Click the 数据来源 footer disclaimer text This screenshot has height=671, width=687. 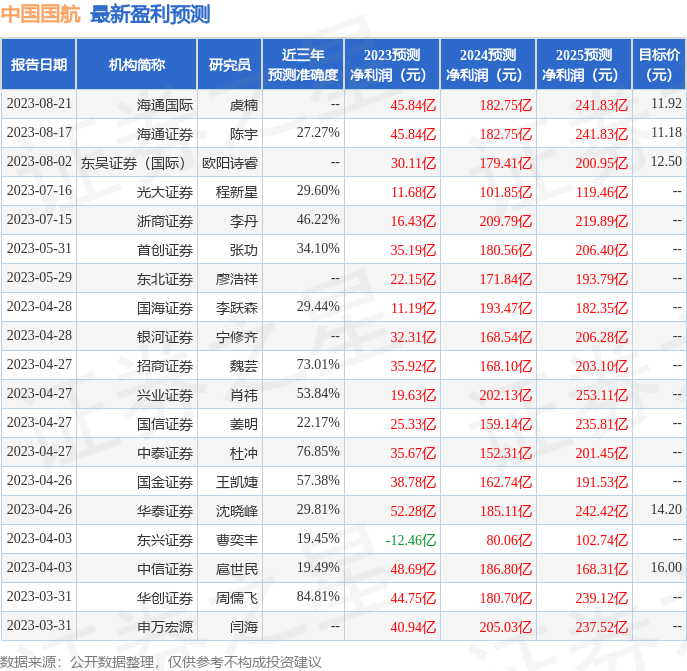click(160, 662)
